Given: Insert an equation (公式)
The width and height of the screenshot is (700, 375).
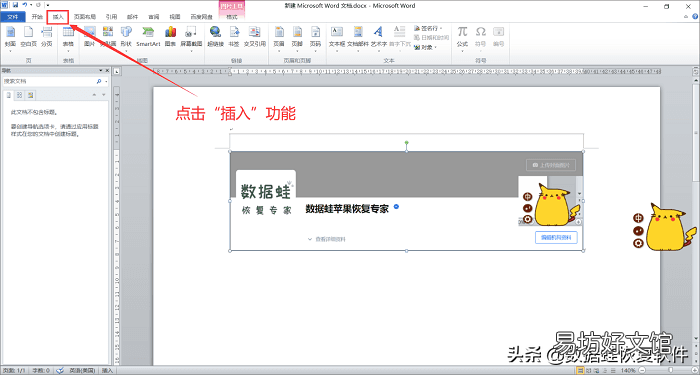Looking at the screenshot, I should pyautogui.click(x=462, y=38).
